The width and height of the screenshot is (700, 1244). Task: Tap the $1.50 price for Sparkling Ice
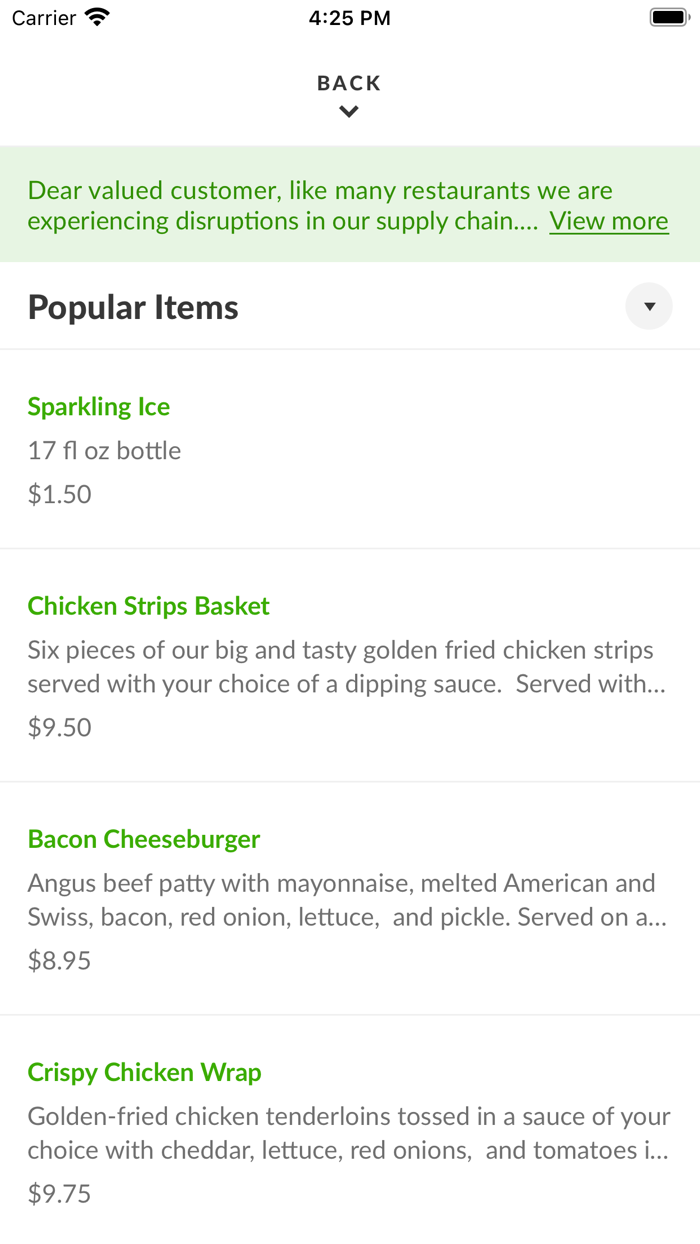(x=60, y=494)
